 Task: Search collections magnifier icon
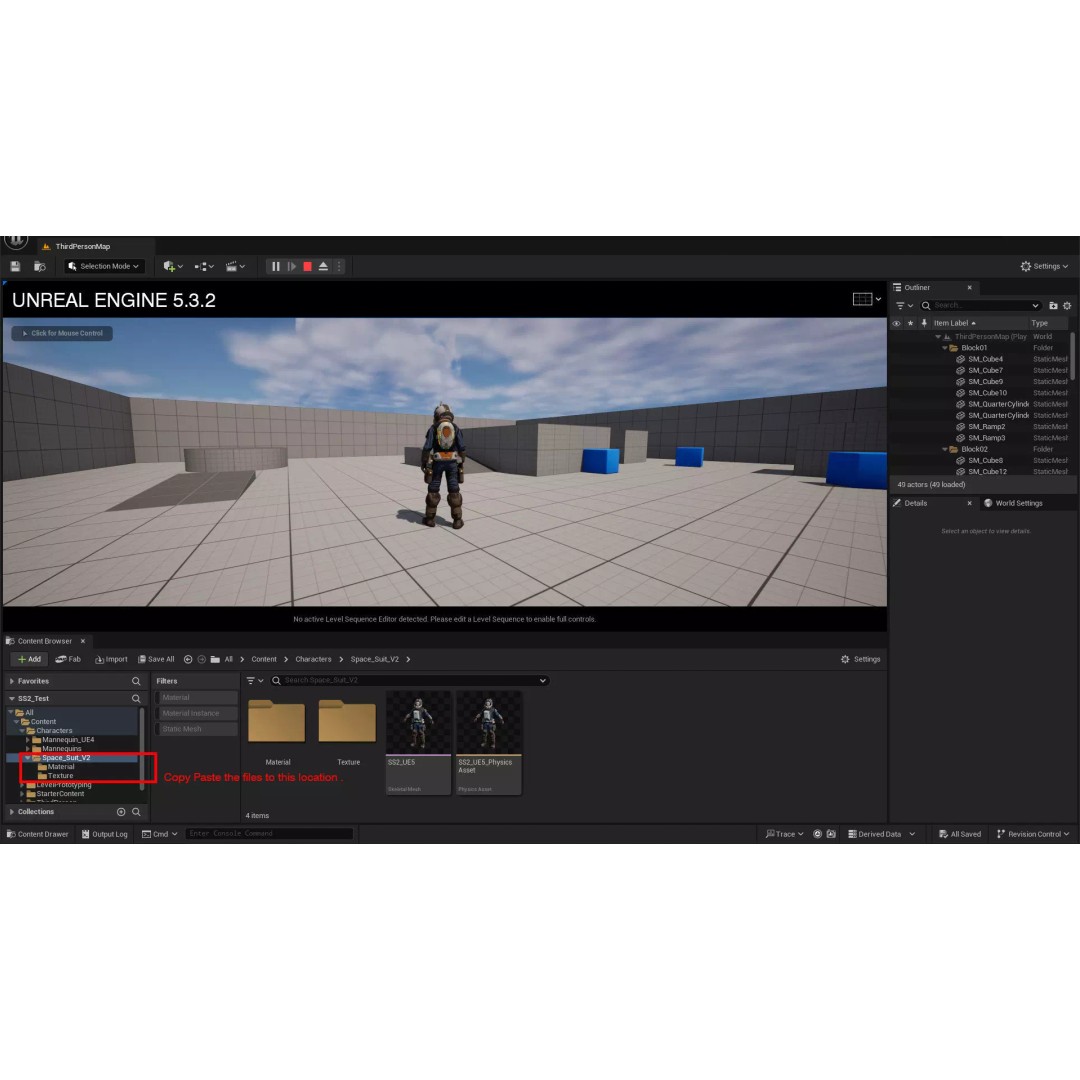point(136,812)
